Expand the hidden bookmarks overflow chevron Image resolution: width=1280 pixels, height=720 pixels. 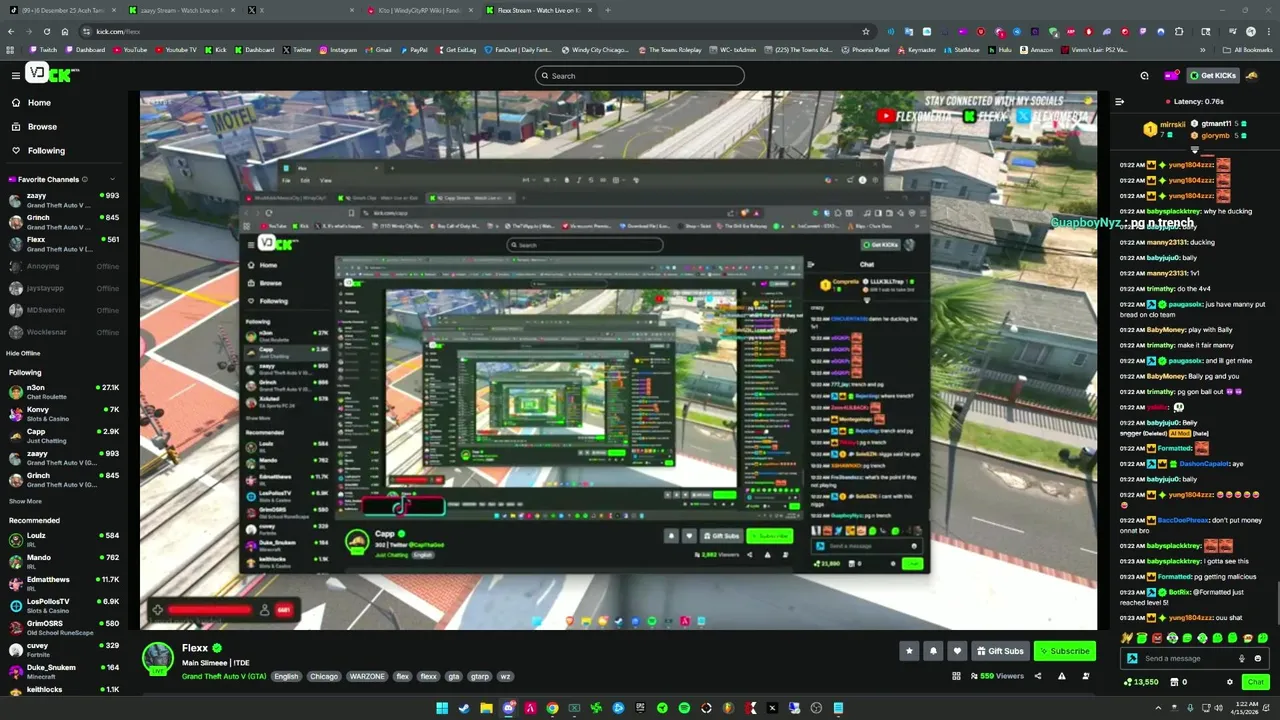click(x=1203, y=50)
